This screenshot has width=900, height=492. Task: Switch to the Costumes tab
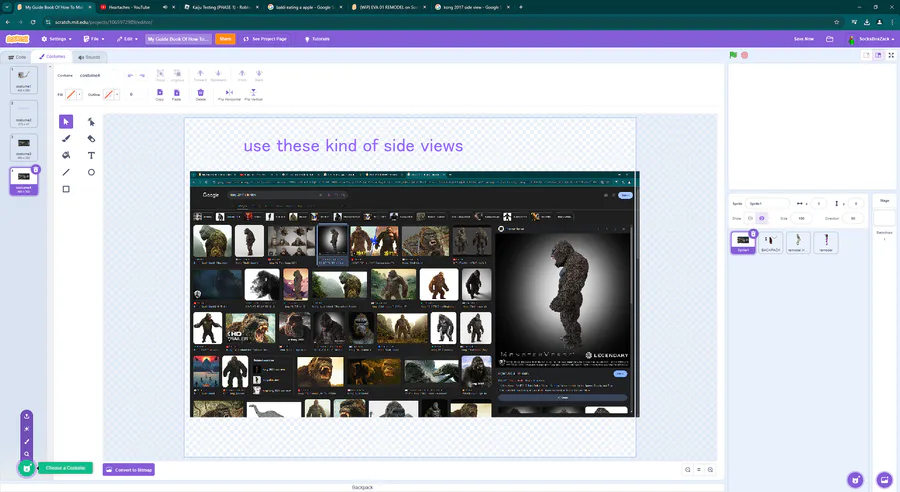point(52,57)
